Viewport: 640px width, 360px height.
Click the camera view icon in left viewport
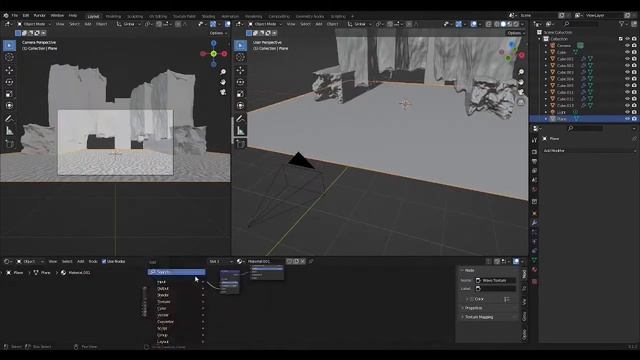pos(223,92)
